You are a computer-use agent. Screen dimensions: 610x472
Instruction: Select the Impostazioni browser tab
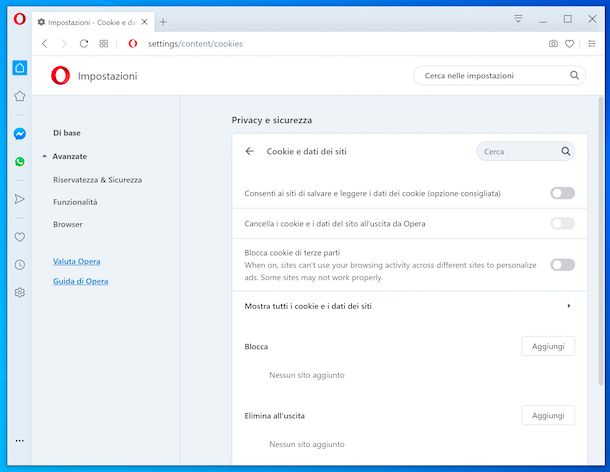tap(93, 22)
